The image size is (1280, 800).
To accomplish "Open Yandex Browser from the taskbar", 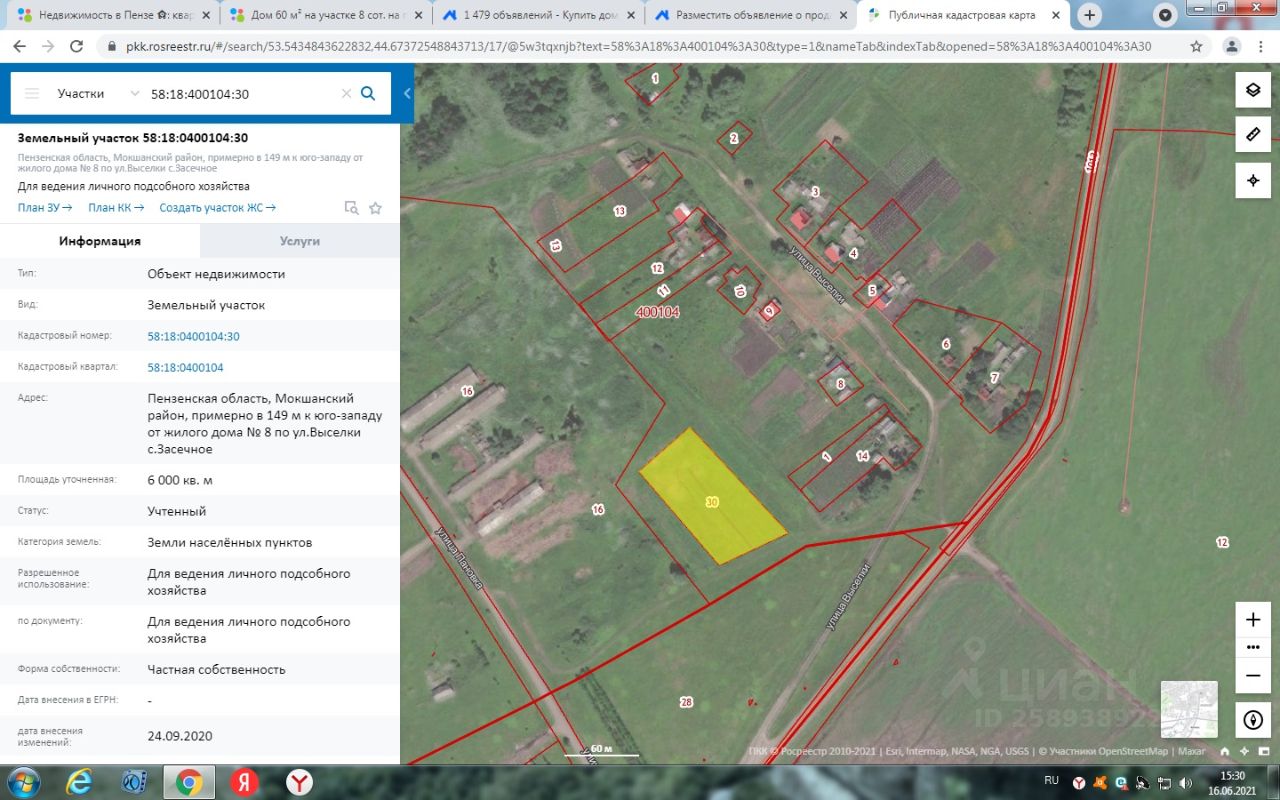I will point(298,781).
